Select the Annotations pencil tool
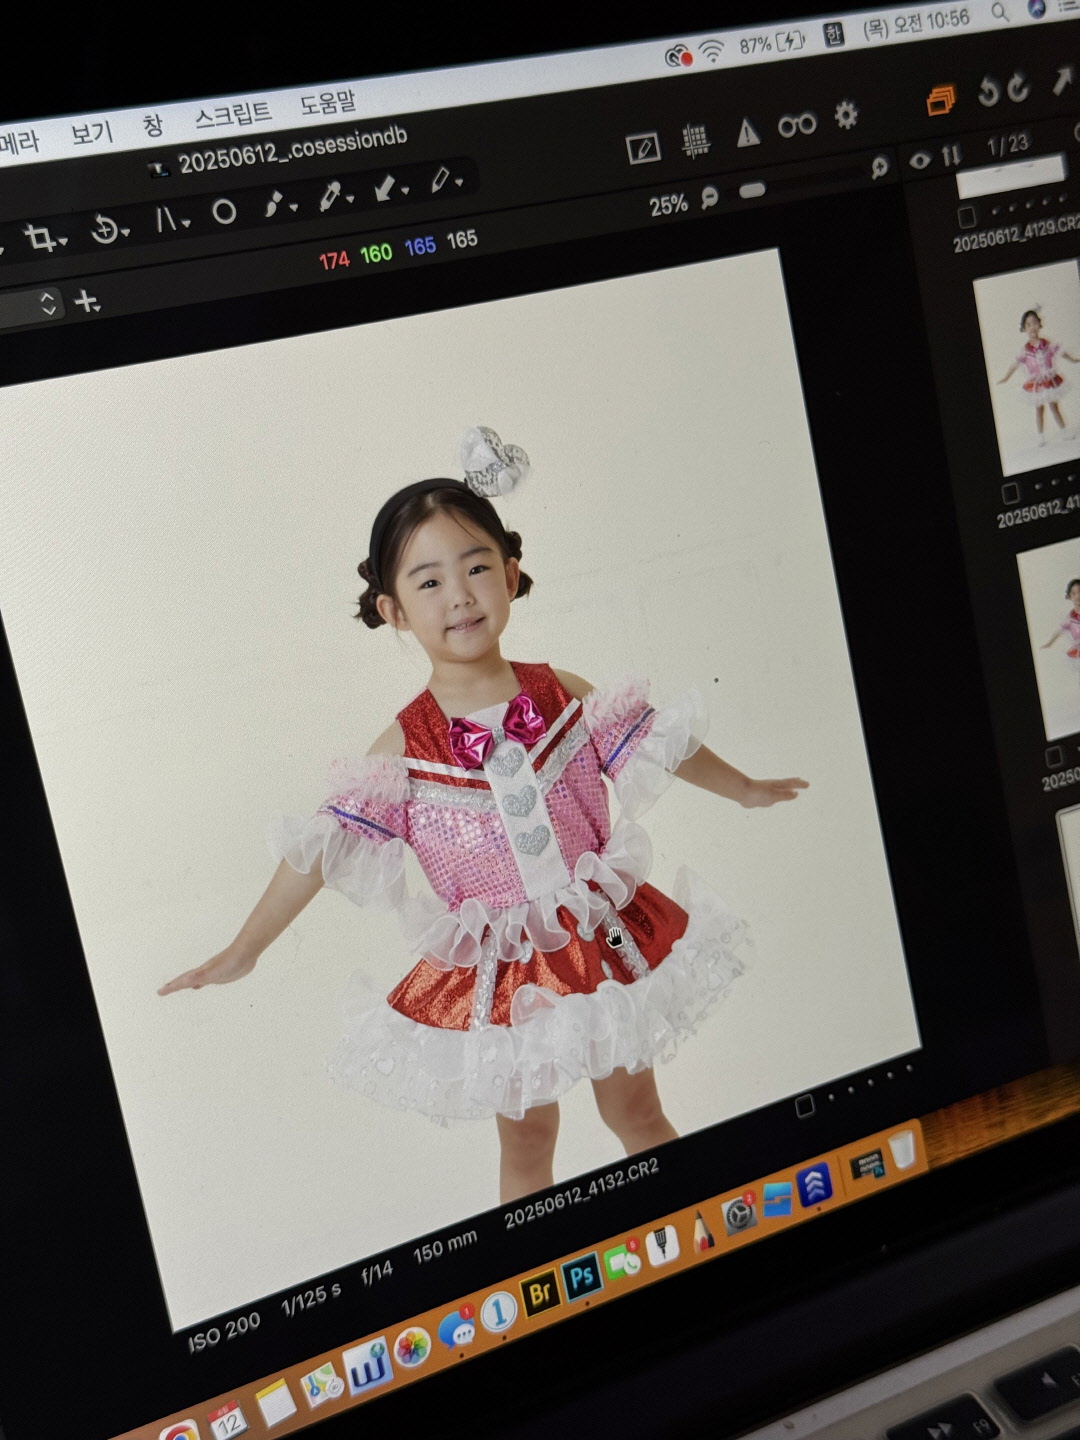Viewport: 1080px width, 1440px height. 439,180
